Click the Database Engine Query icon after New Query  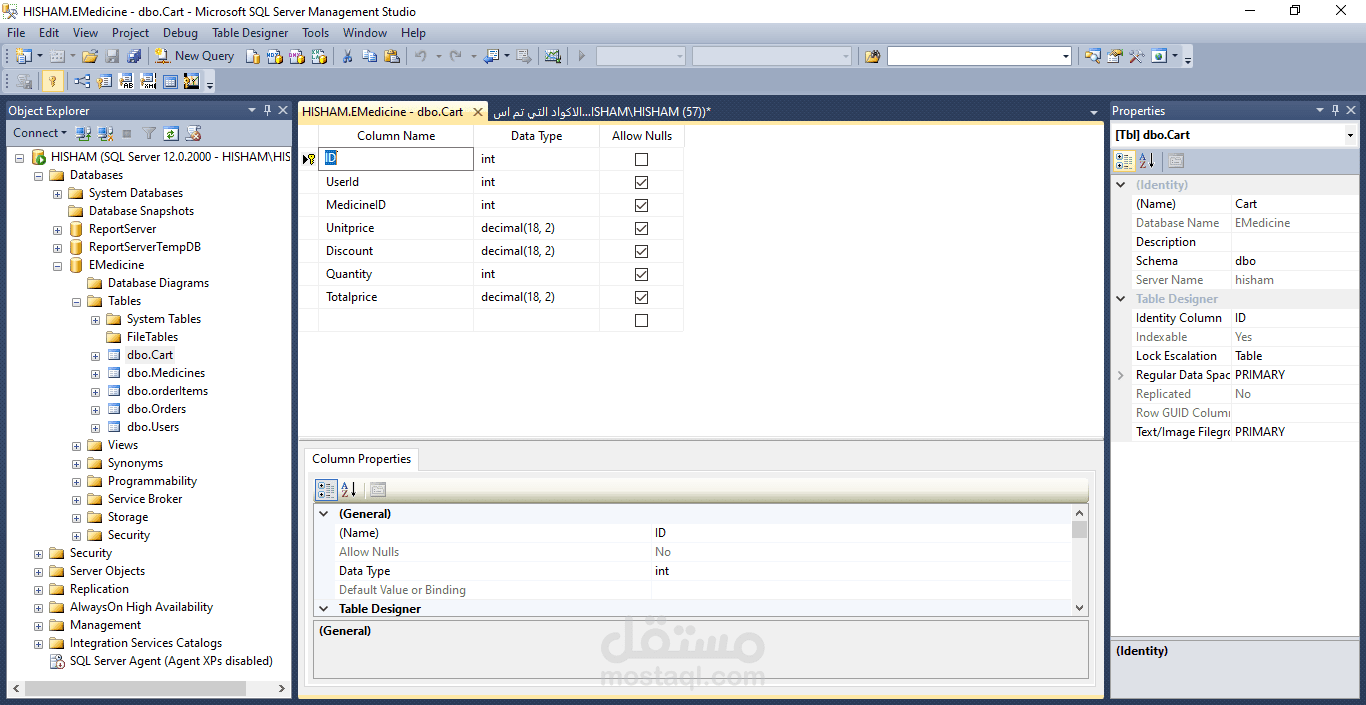[253, 56]
